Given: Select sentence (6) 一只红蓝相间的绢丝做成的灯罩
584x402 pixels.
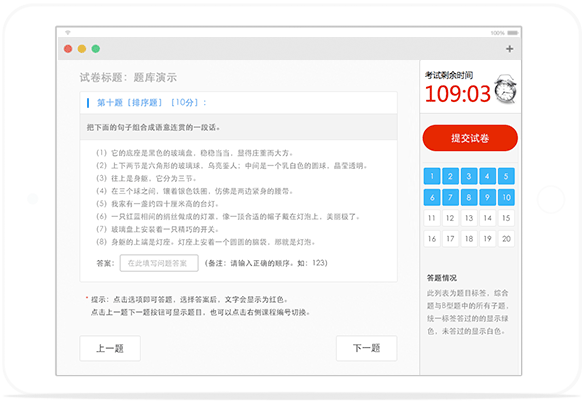Looking at the screenshot, I should (x=228, y=216).
